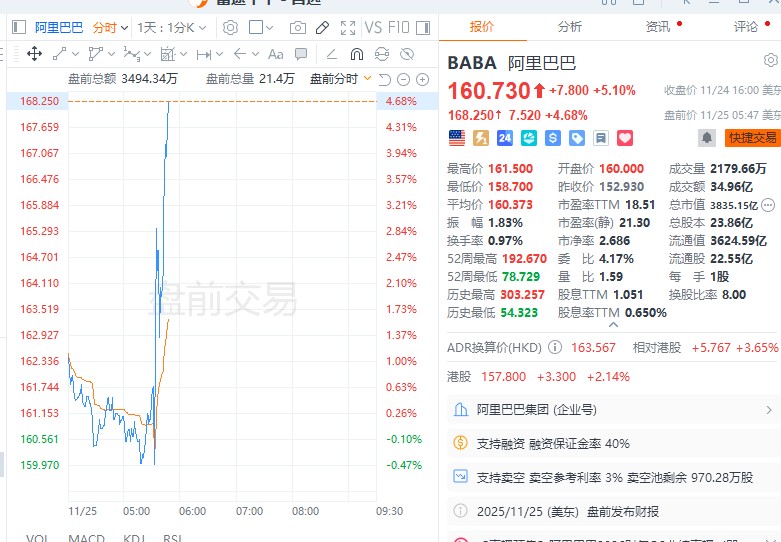Image resolution: width=781 pixels, height=542 pixels.
Task: Click the price alert bell icon
Action: pos(707,138)
